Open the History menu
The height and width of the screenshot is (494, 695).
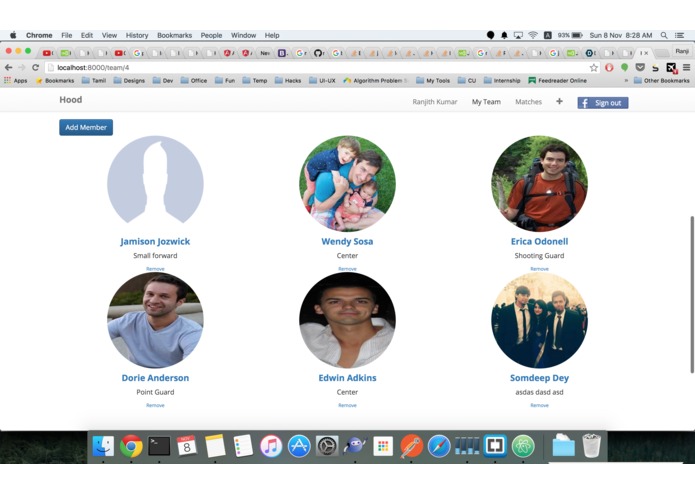tap(137, 35)
